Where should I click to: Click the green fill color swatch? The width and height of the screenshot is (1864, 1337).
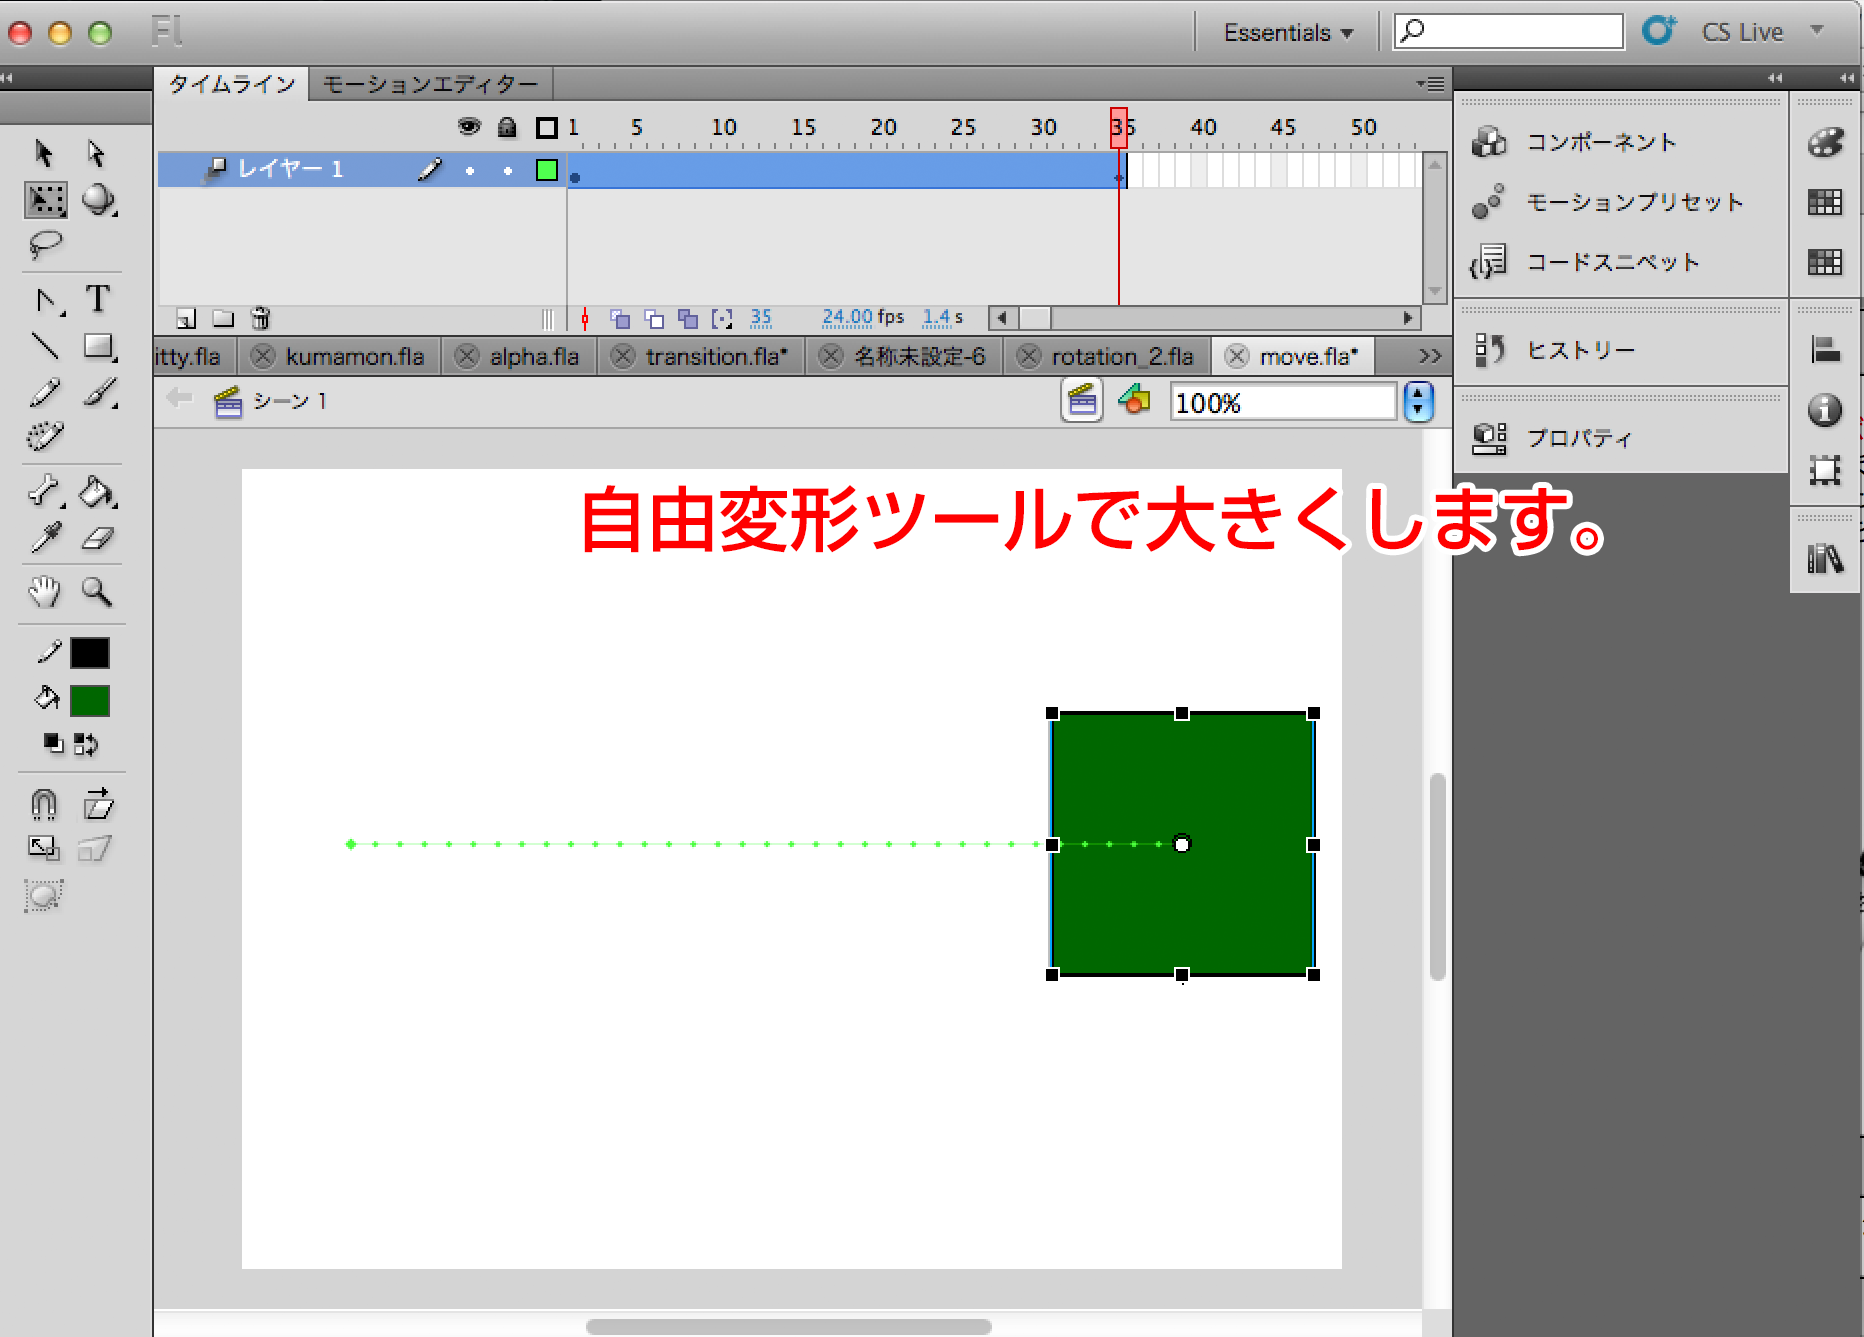tap(90, 701)
